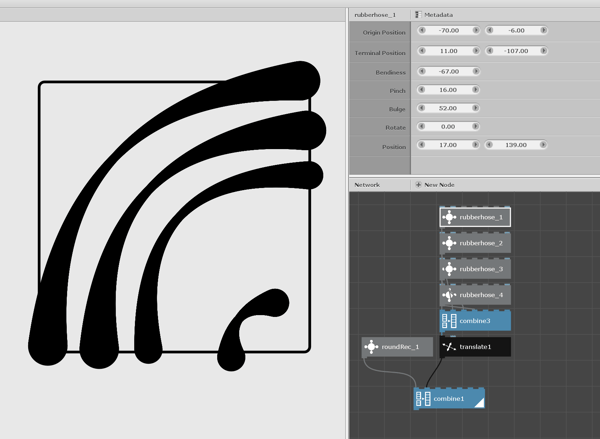
Task: Click the Rotate field 0.00
Action: 448,126
